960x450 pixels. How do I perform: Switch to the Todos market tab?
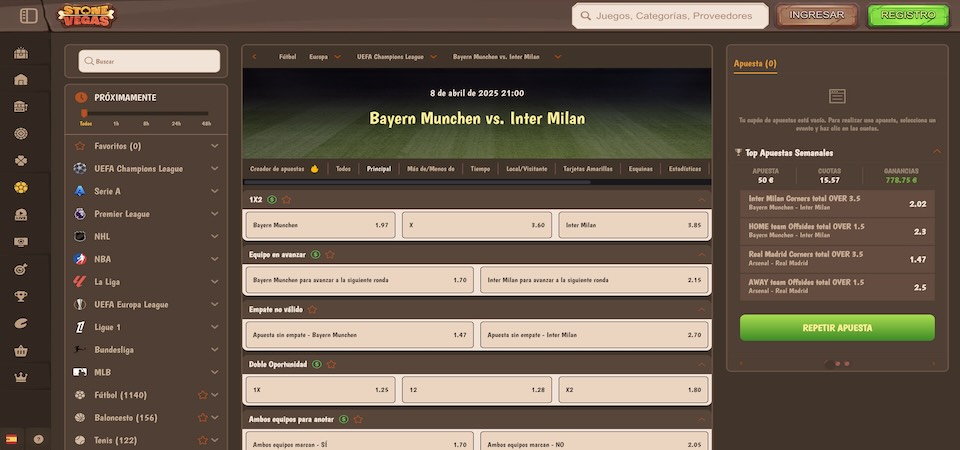pyautogui.click(x=343, y=169)
